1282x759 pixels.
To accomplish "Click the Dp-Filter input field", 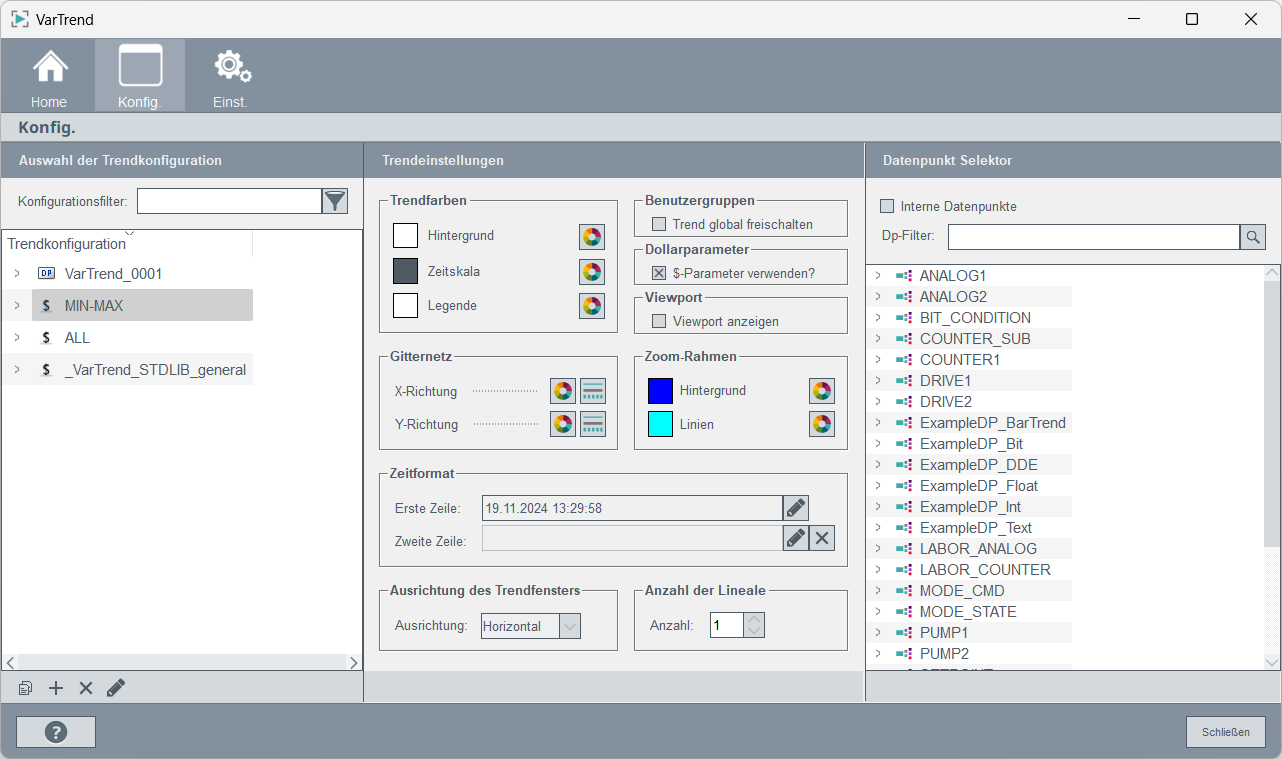I will click(x=1094, y=237).
